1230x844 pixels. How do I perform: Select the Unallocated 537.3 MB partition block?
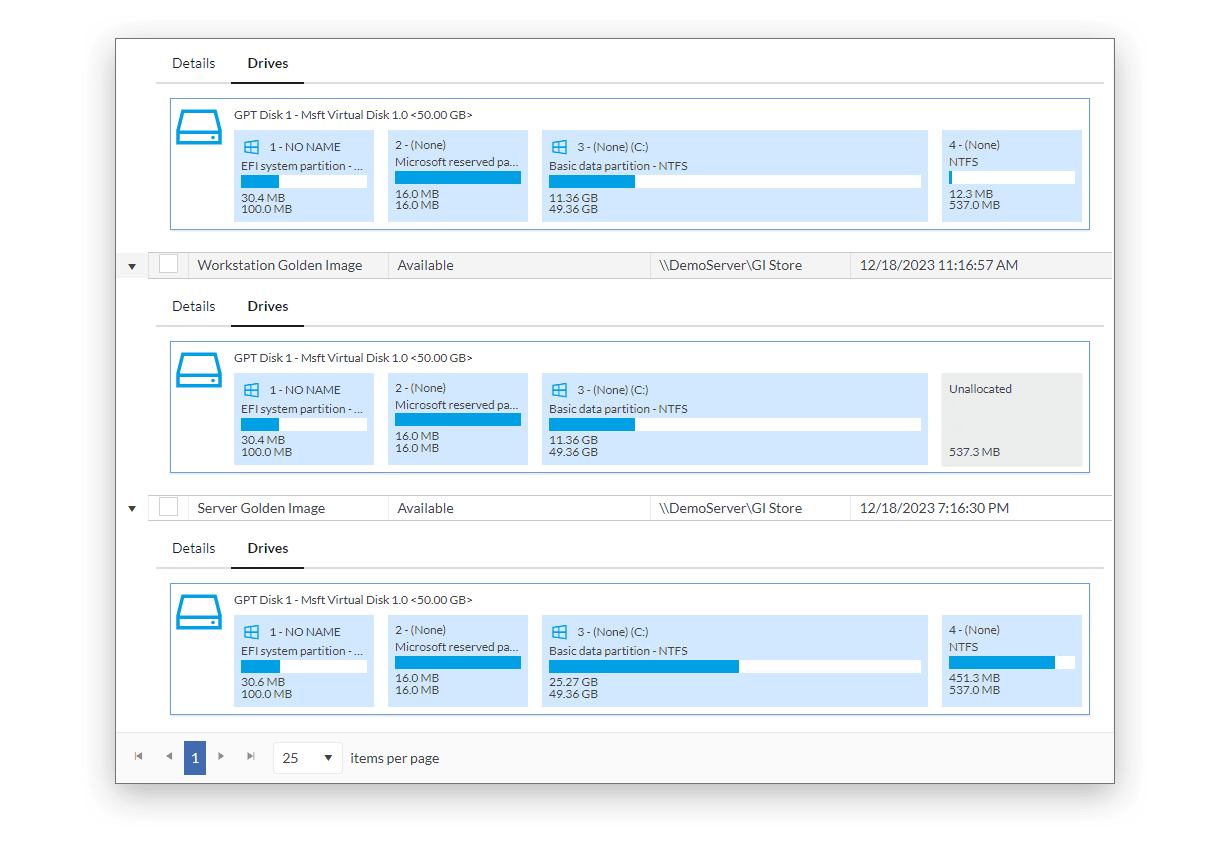(1012, 420)
